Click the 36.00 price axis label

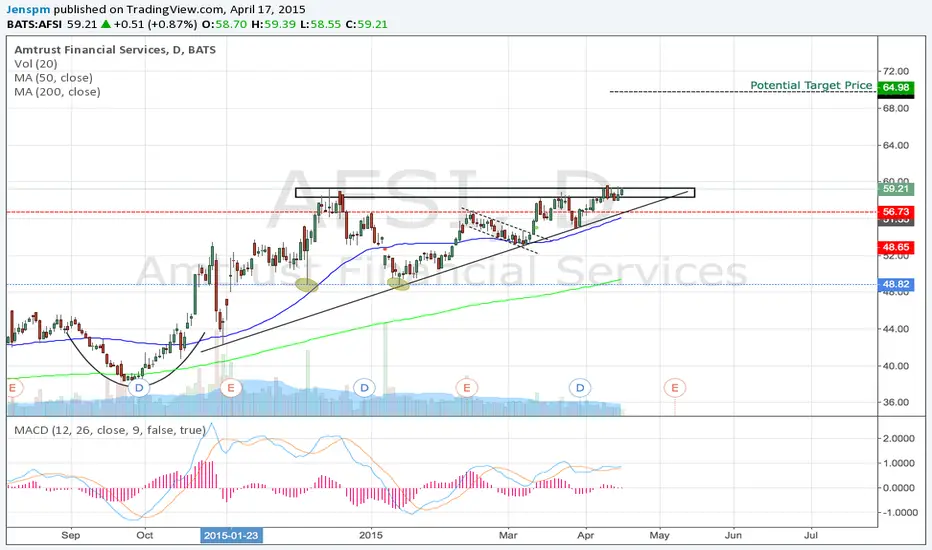(x=896, y=403)
